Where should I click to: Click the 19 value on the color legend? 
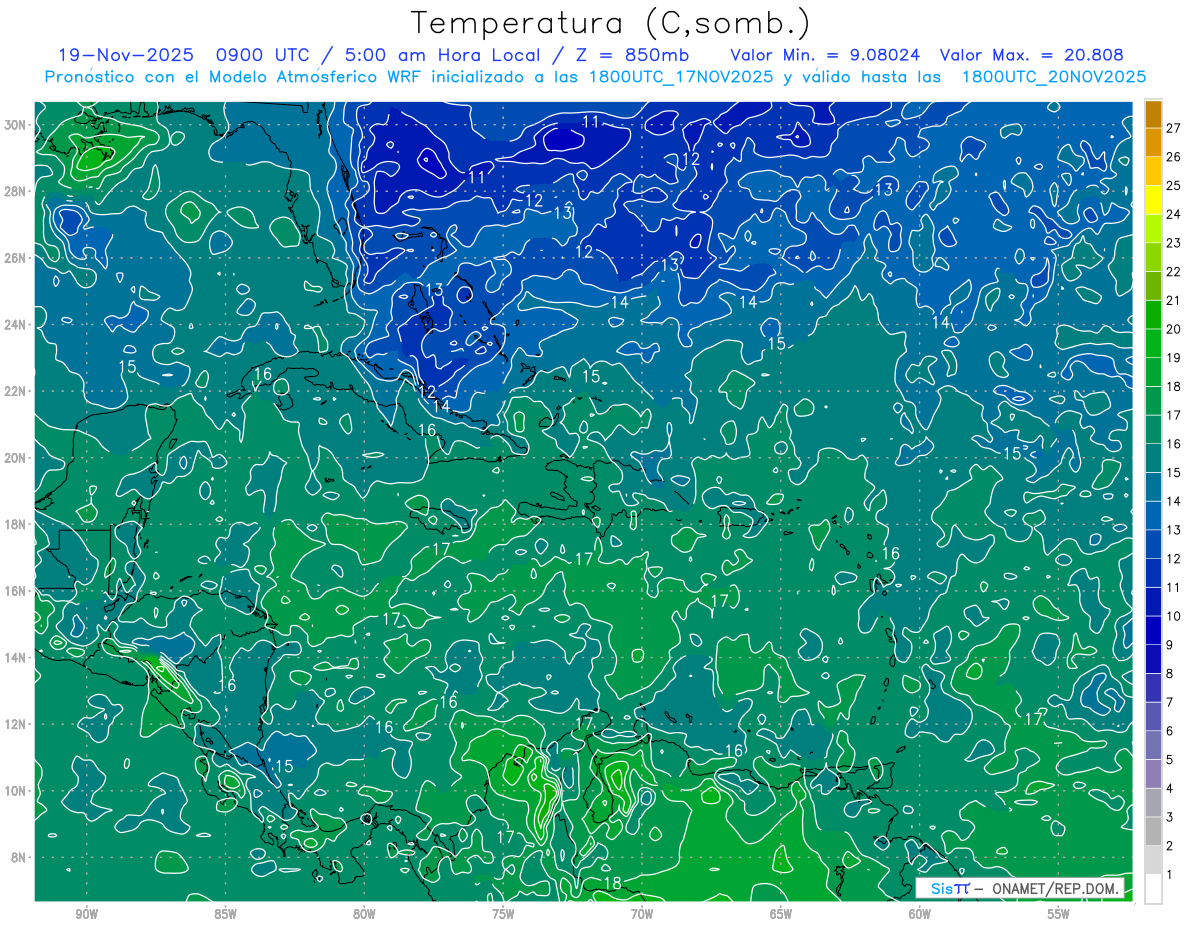pos(1174,358)
